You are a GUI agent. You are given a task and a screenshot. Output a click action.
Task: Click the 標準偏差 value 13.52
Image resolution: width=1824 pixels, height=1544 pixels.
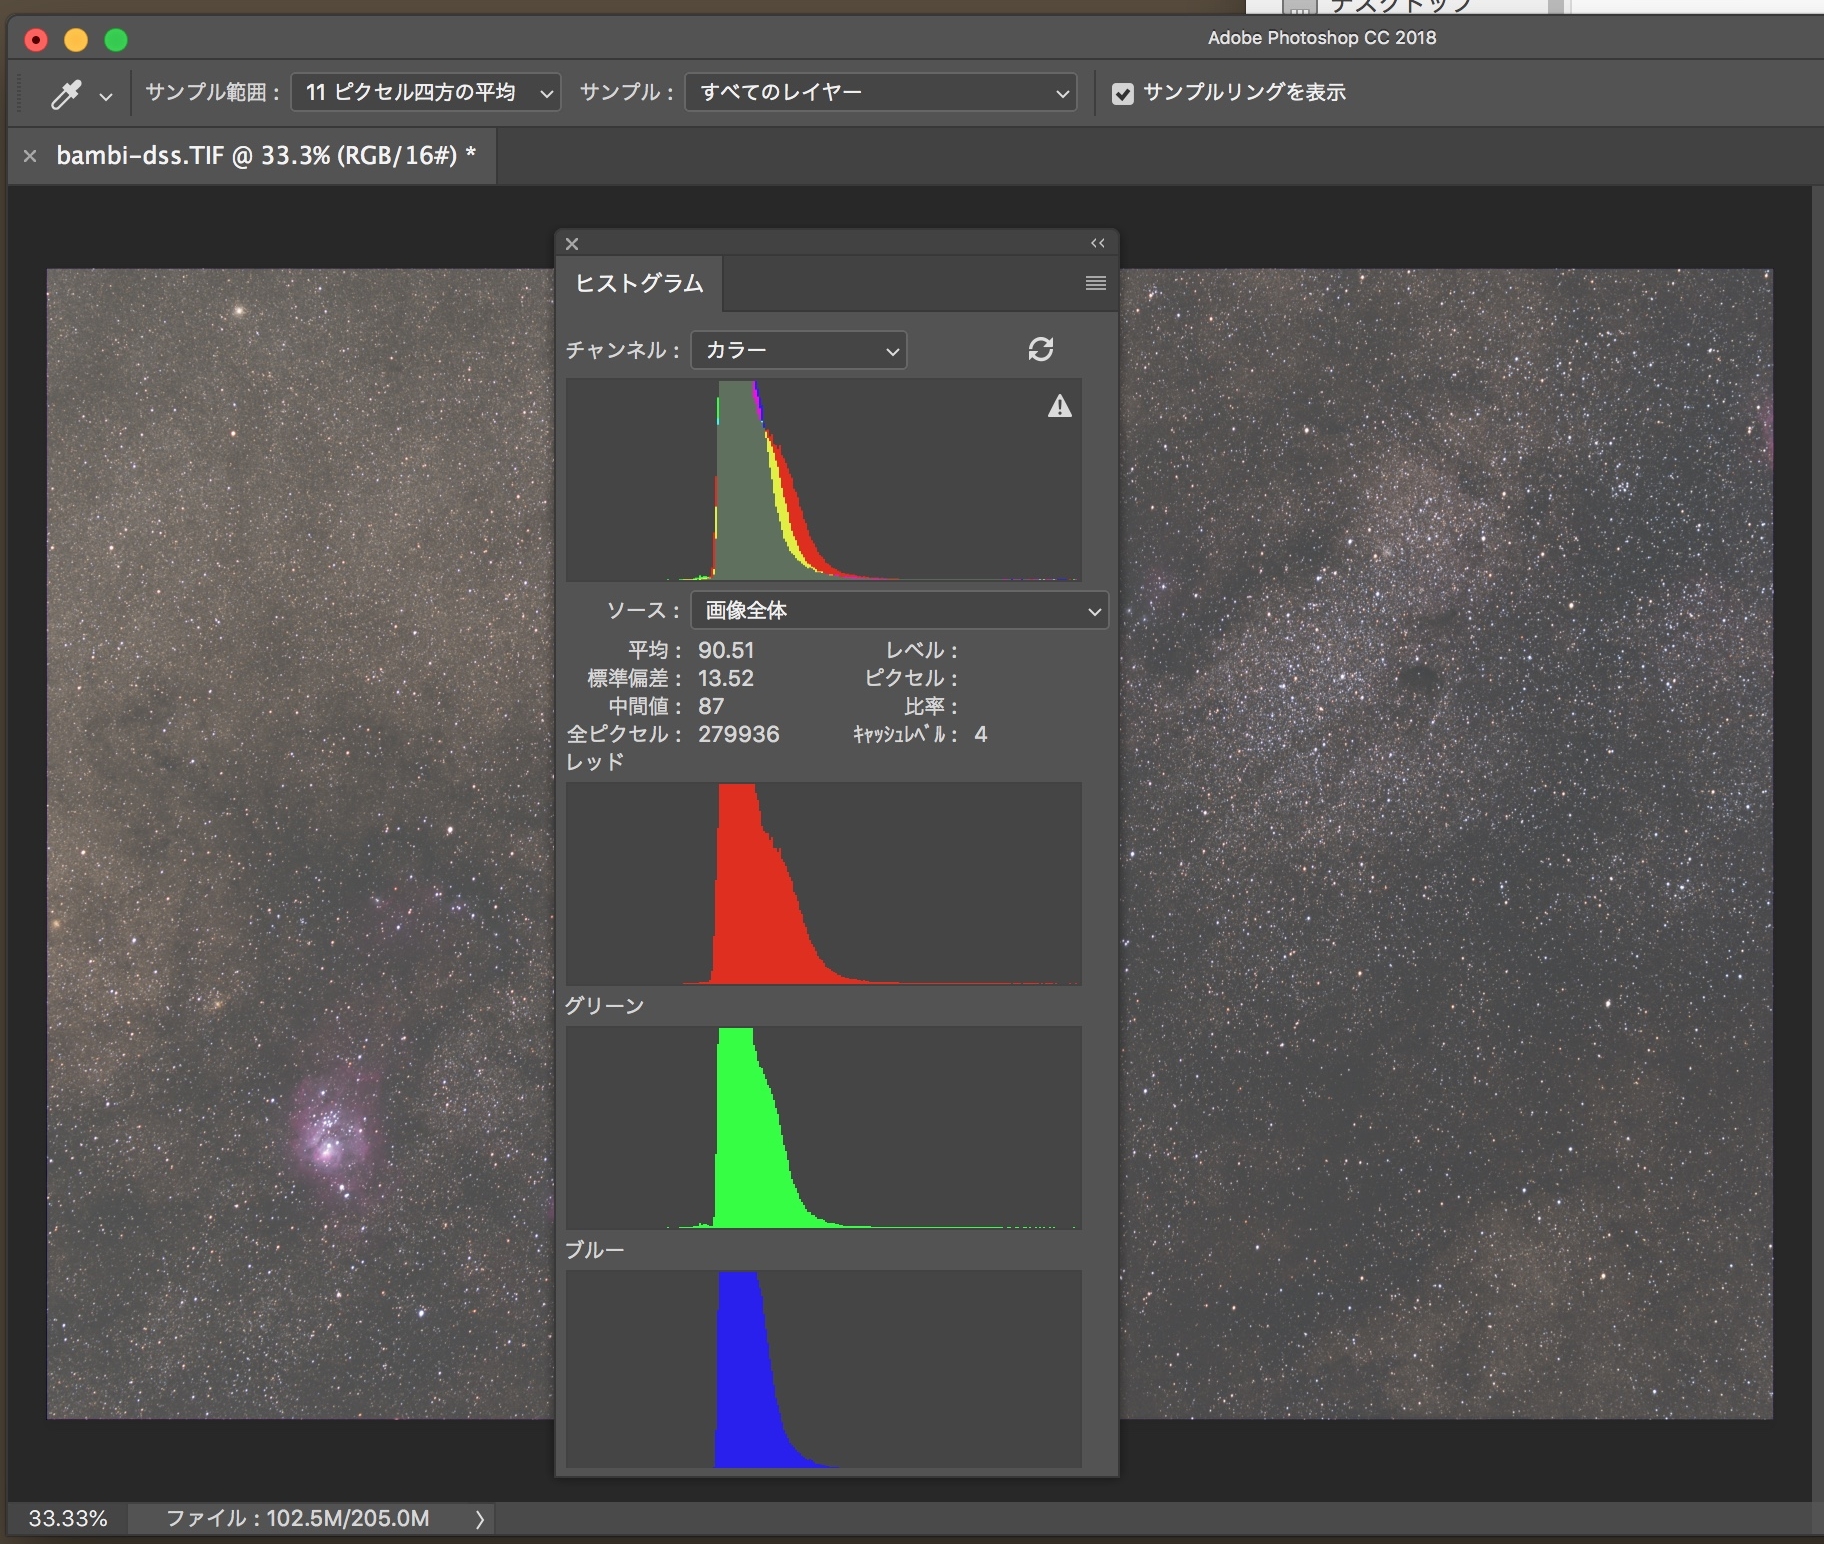point(726,678)
